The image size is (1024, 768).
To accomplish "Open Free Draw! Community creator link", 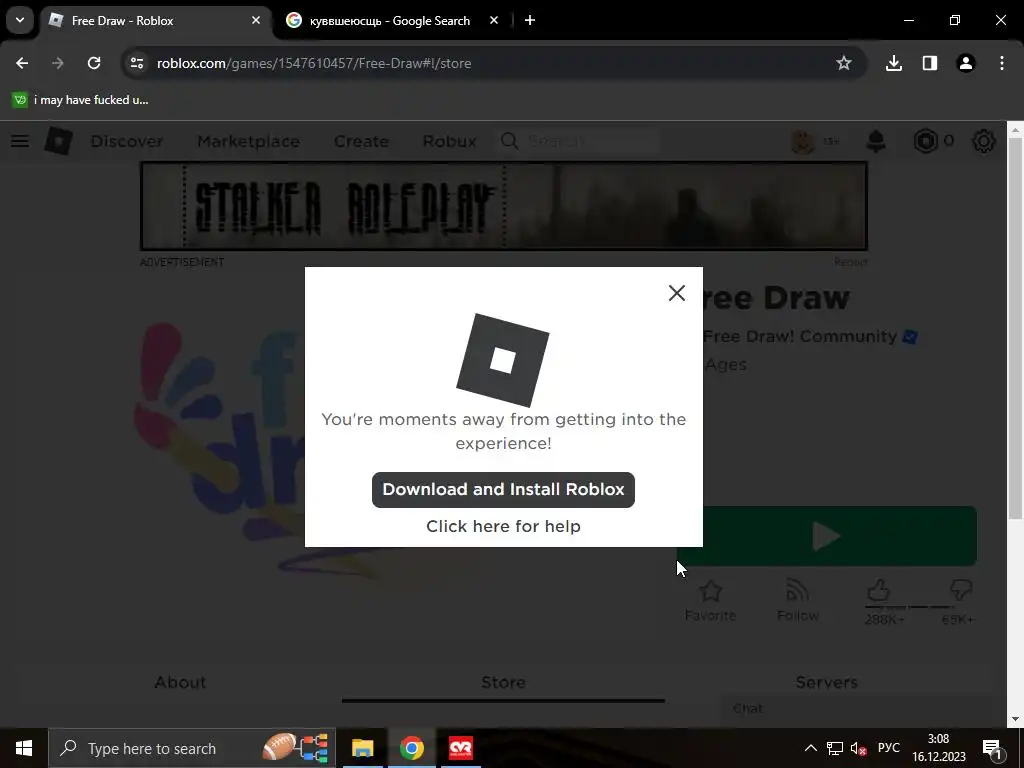I will coord(799,336).
